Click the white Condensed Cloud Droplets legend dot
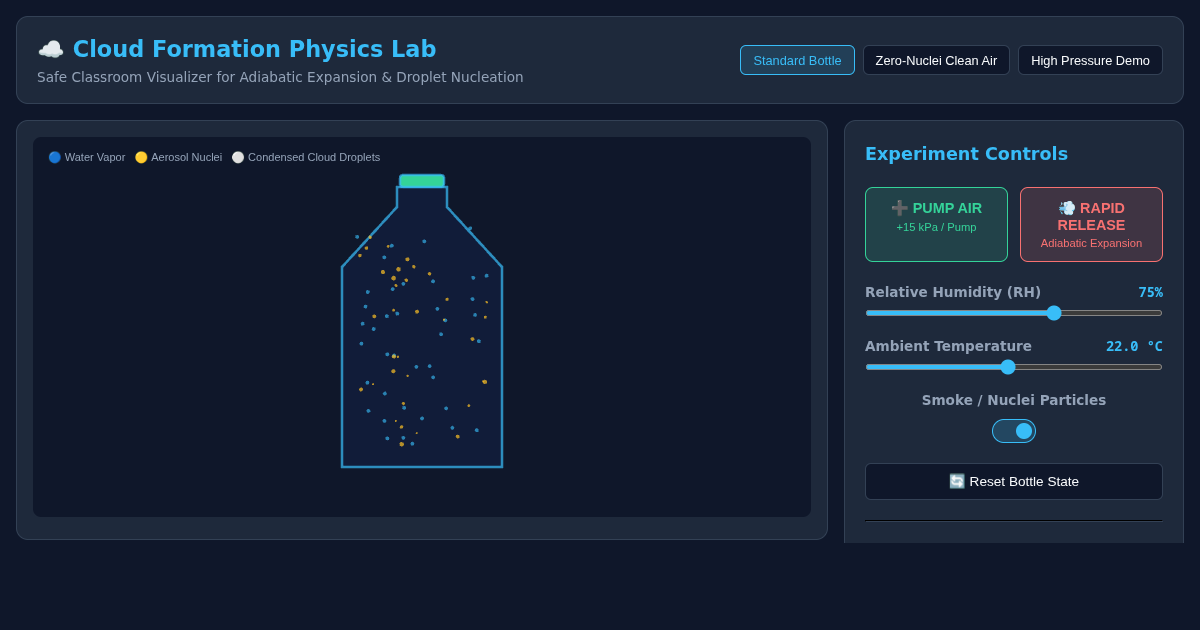1200x630 pixels. (x=238, y=157)
